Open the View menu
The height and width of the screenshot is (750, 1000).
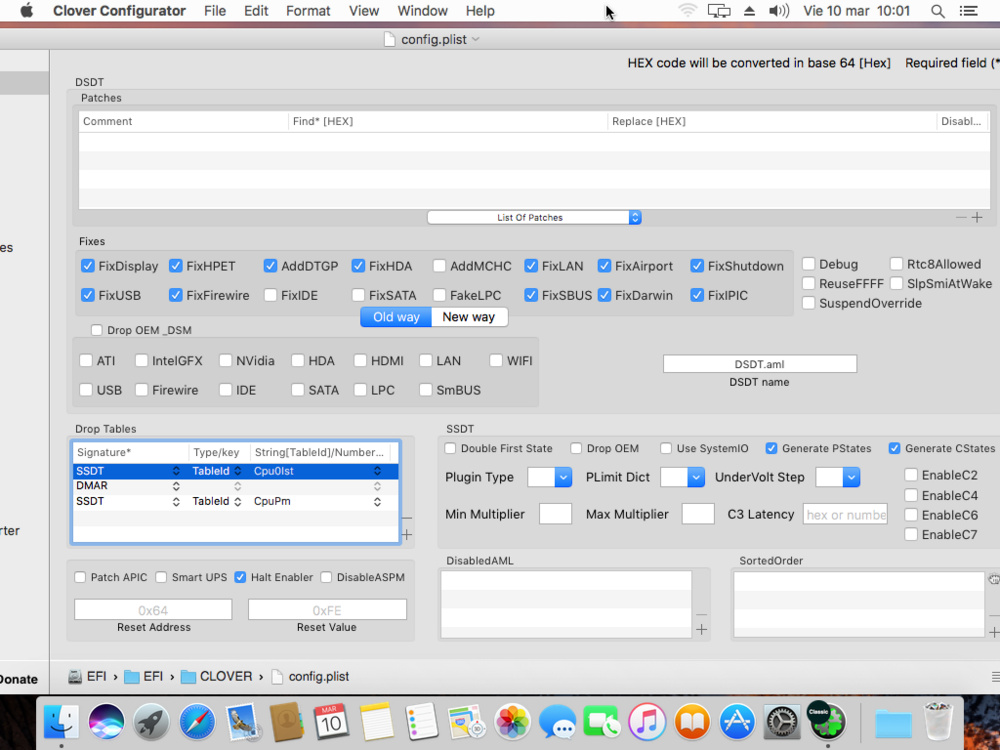pos(364,11)
